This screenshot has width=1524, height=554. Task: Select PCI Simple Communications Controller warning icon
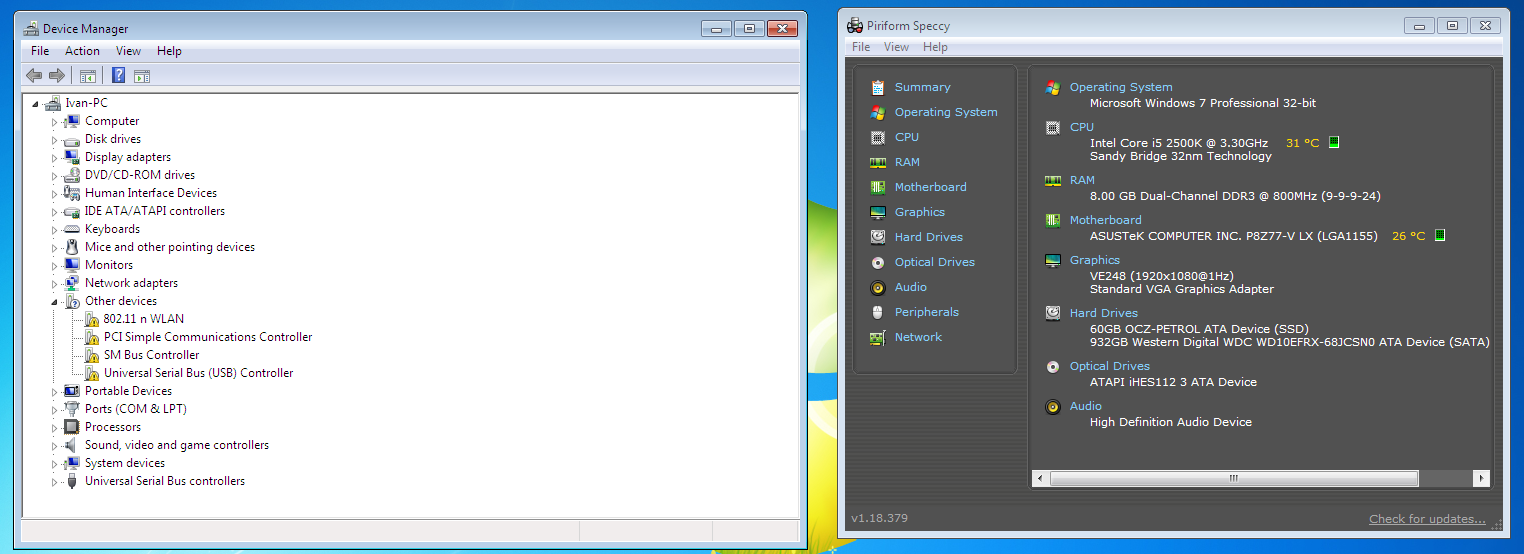[x=92, y=337]
